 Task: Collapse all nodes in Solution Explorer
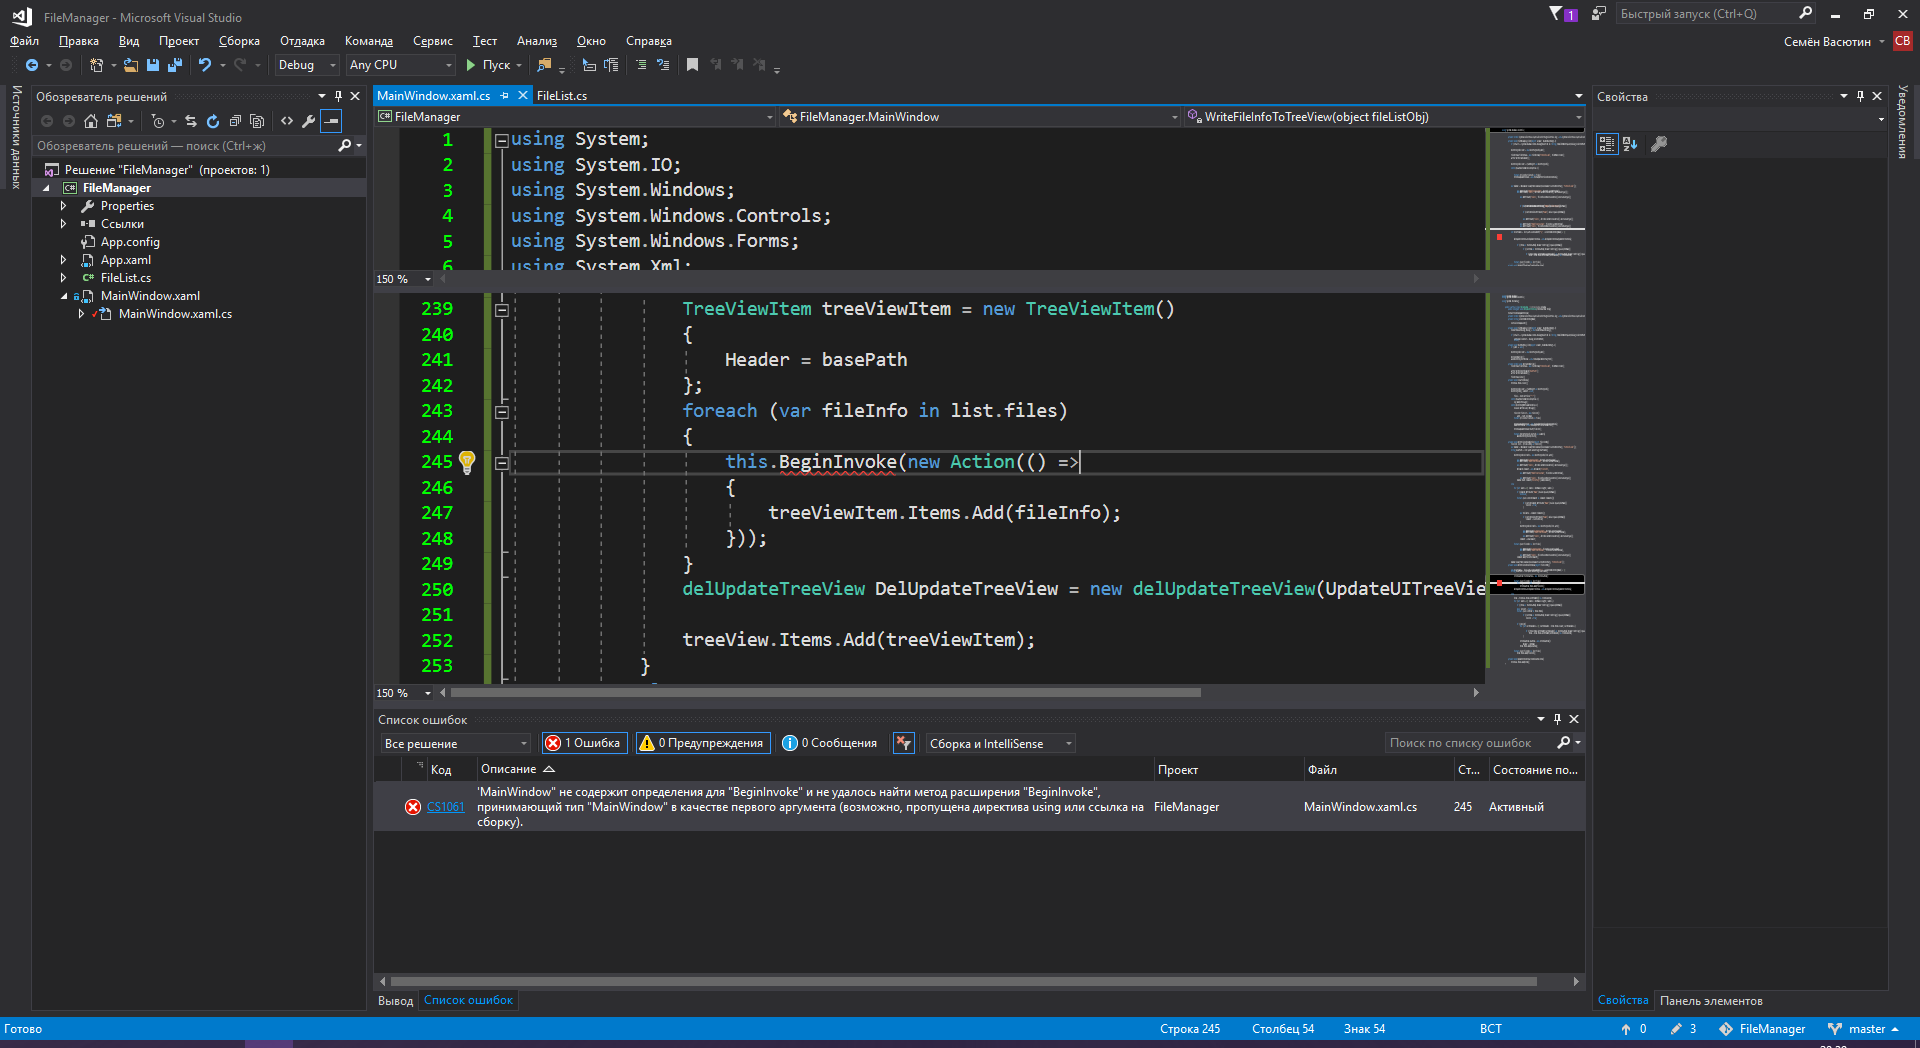(235, 121)
